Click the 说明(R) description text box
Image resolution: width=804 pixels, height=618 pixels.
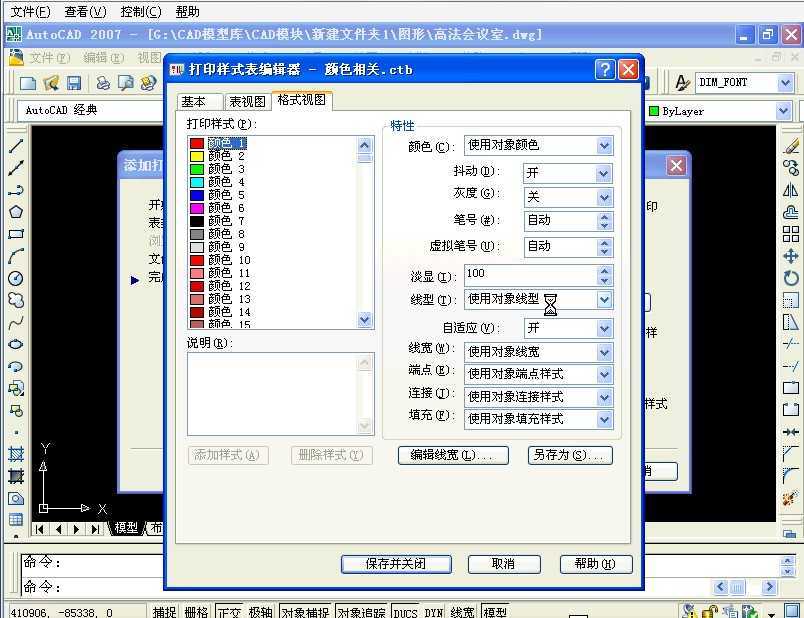pos(280,394)
